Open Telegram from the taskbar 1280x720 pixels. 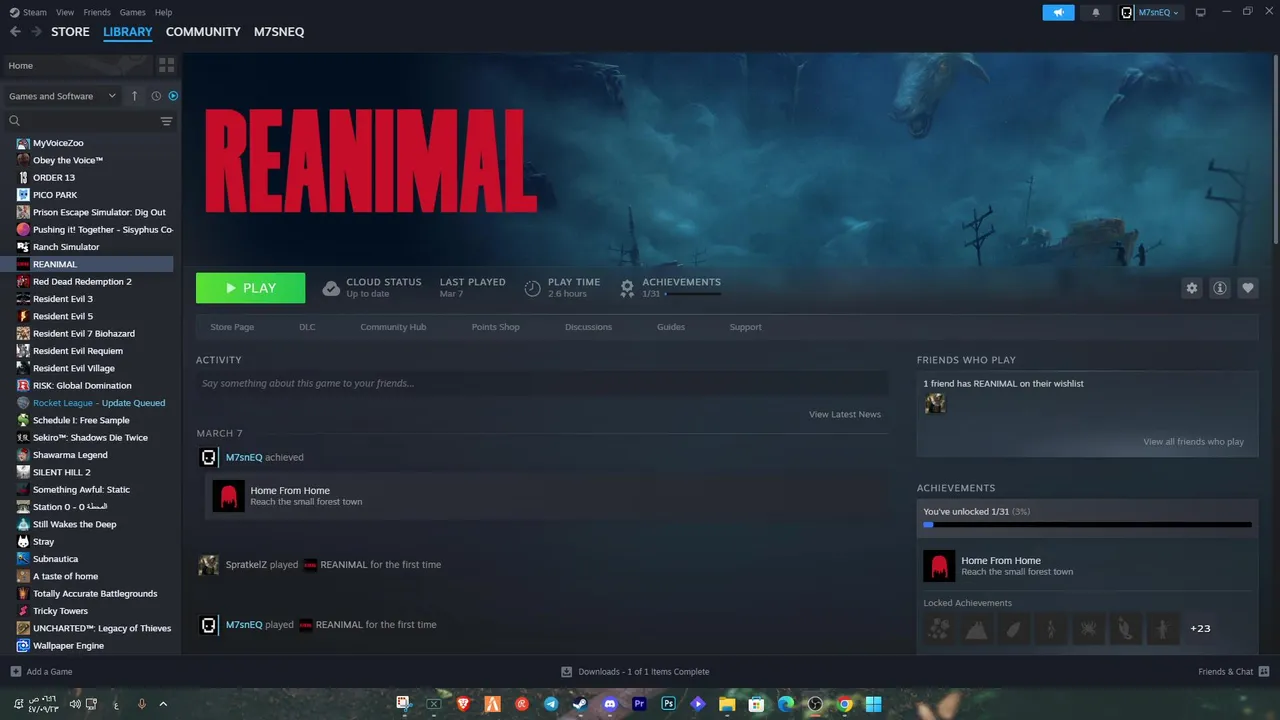click(x=551, y=704)
